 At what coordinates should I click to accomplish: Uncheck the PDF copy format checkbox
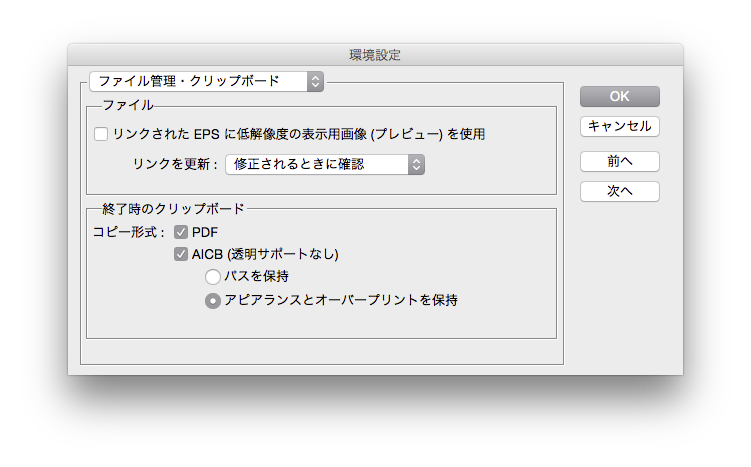[181, 232]
